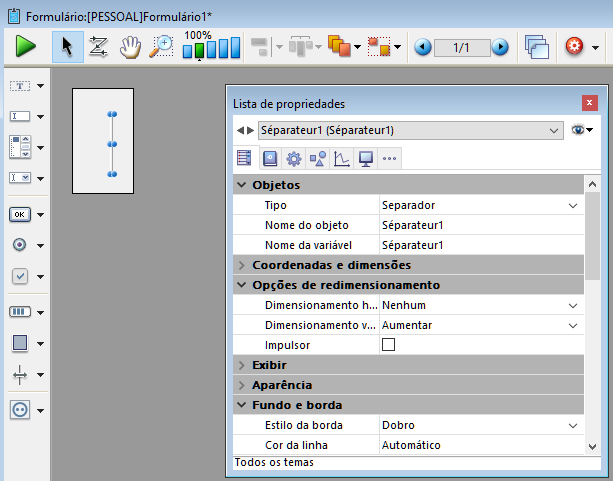Select the splitter separator object tool
613x481 pixels.
coord(21,374)
